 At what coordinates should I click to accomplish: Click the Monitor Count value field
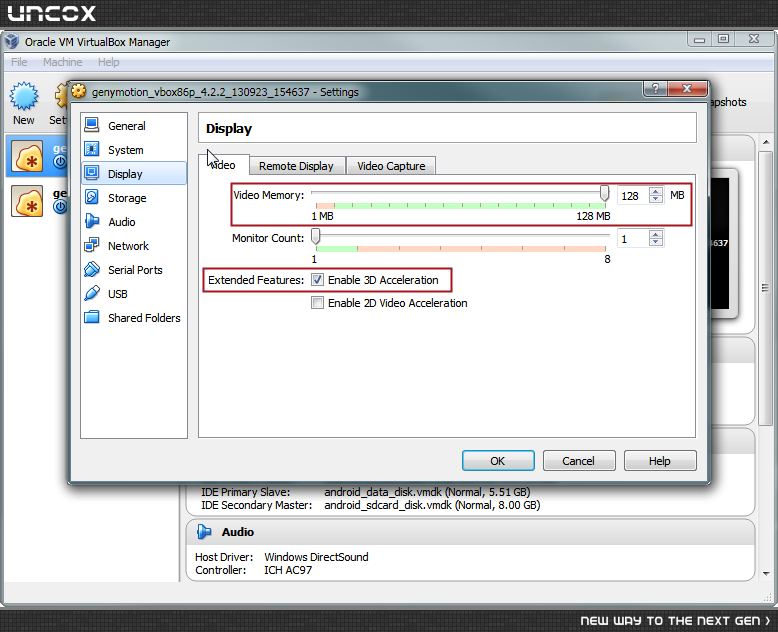click(x=634, y=239)
